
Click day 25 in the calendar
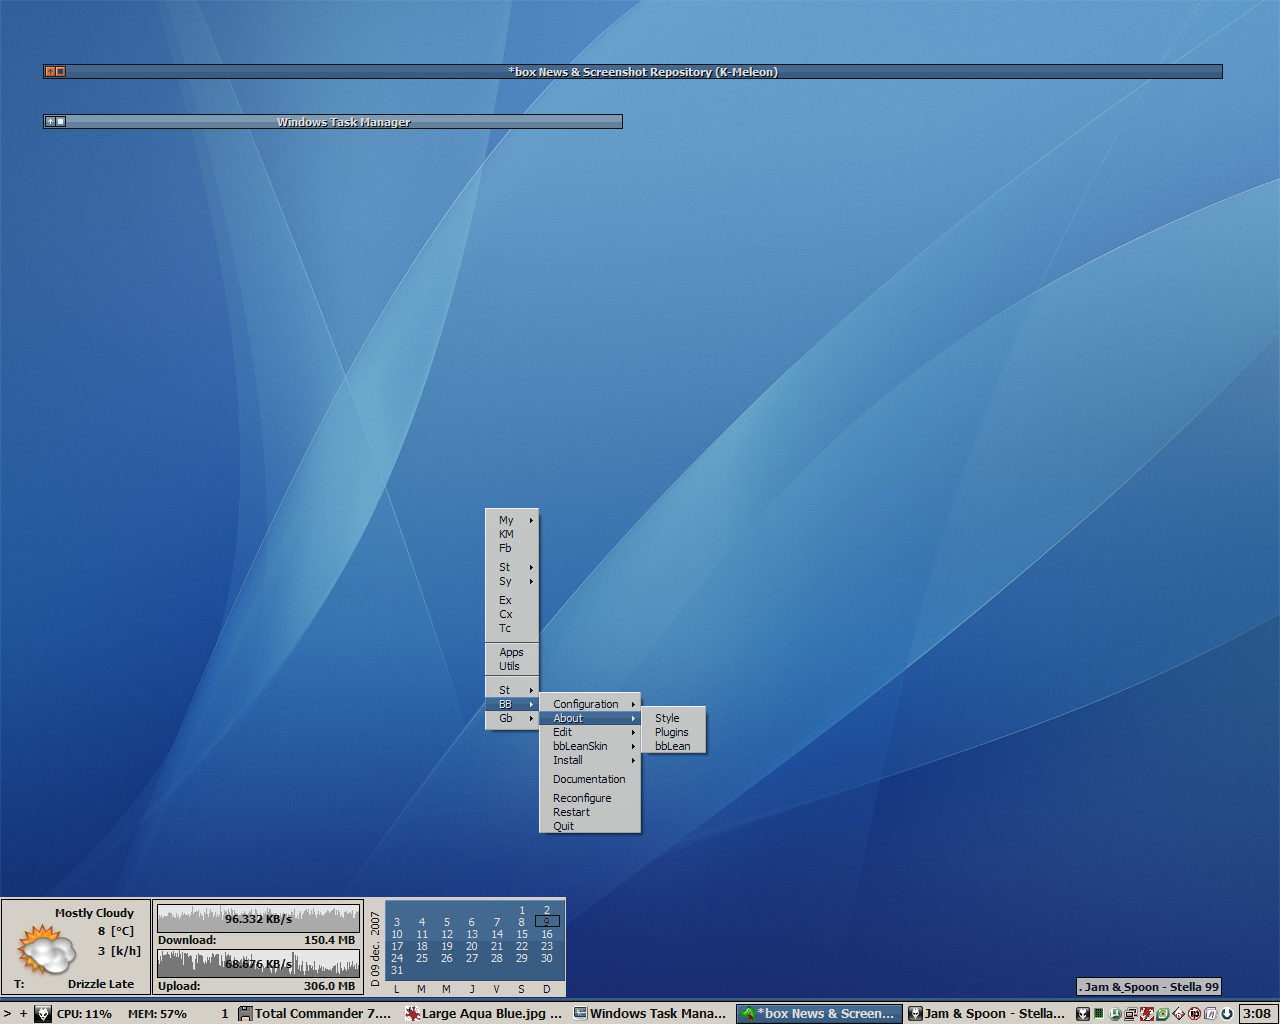tap(422, 958)
